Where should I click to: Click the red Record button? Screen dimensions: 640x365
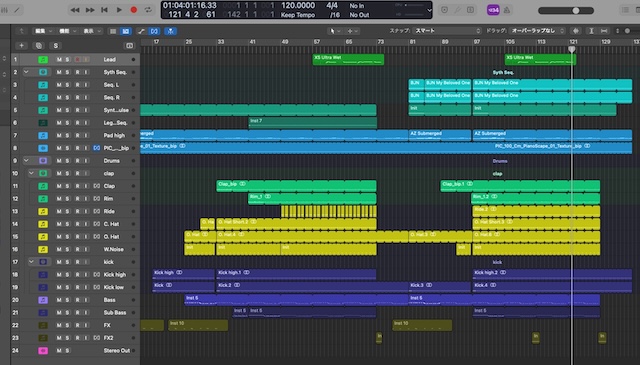(x=133, y=10)
